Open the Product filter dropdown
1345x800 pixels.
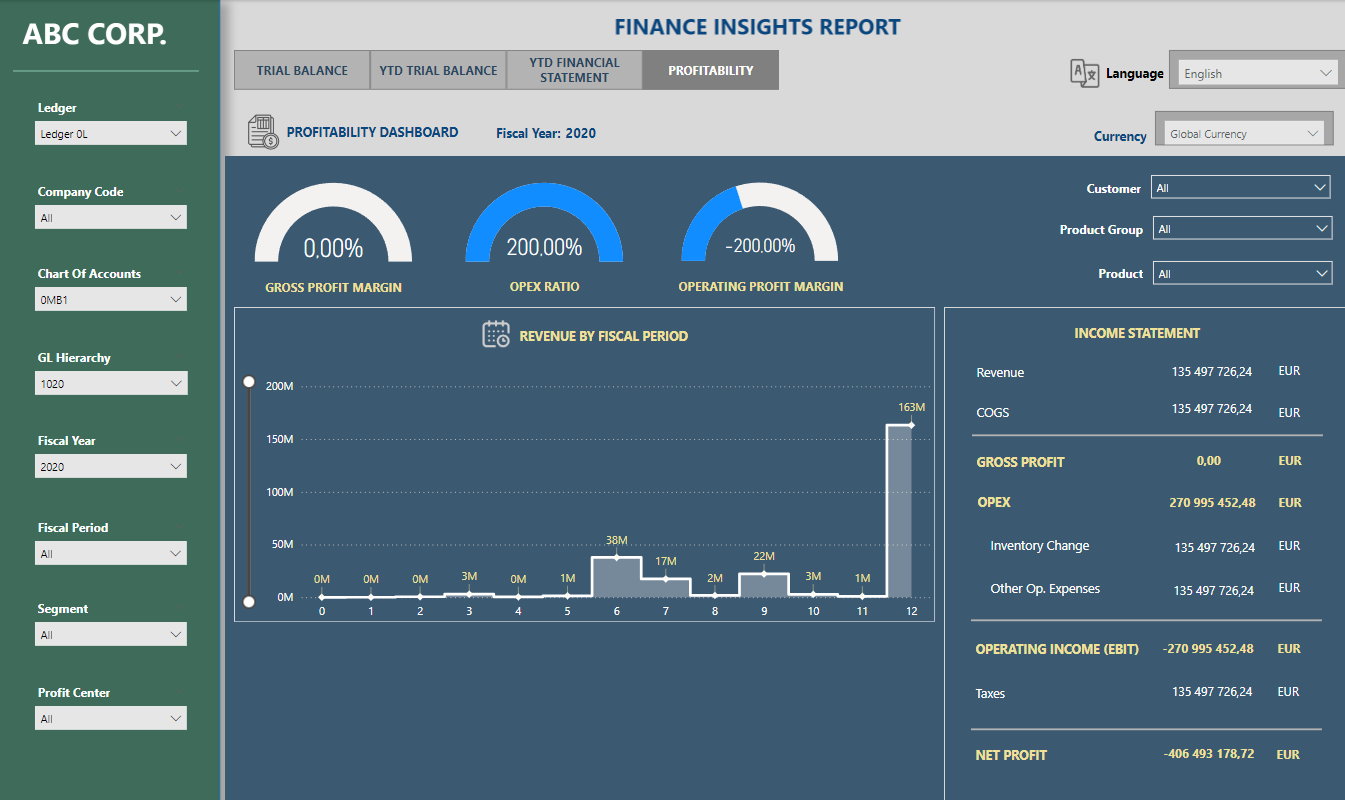(x=1242, y=273)
